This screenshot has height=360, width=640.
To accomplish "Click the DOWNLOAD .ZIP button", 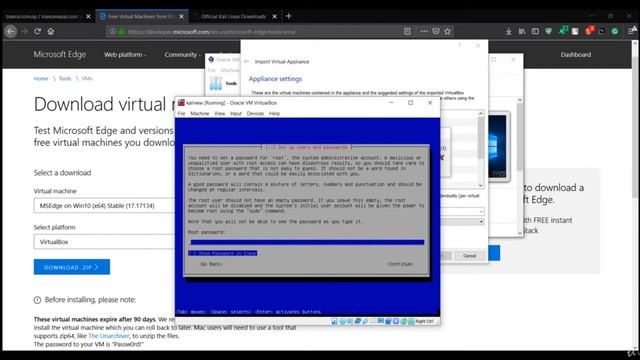I will click(x=72, y=267).
